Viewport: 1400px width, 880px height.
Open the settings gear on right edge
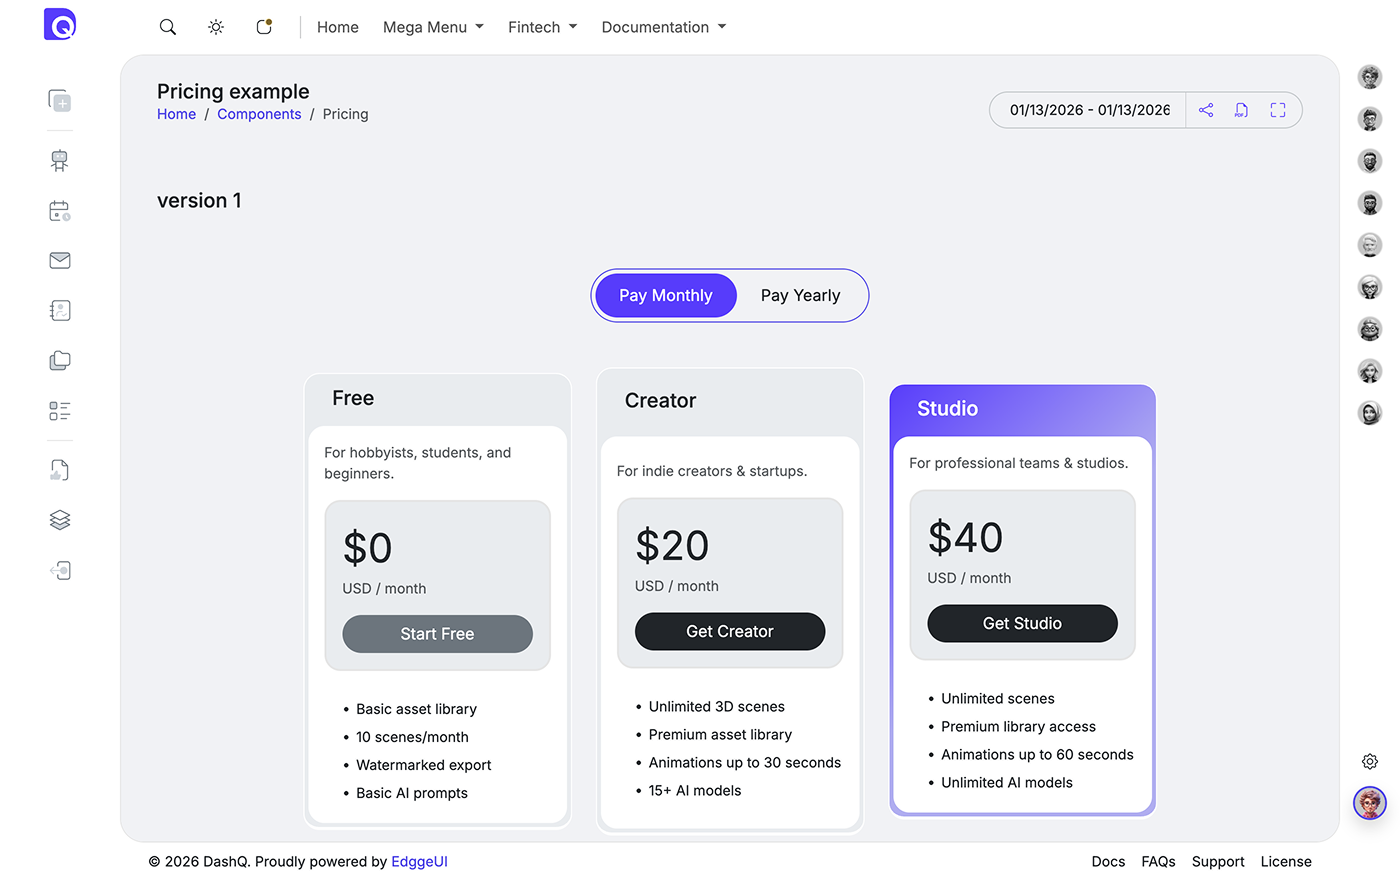[1369, 761]
